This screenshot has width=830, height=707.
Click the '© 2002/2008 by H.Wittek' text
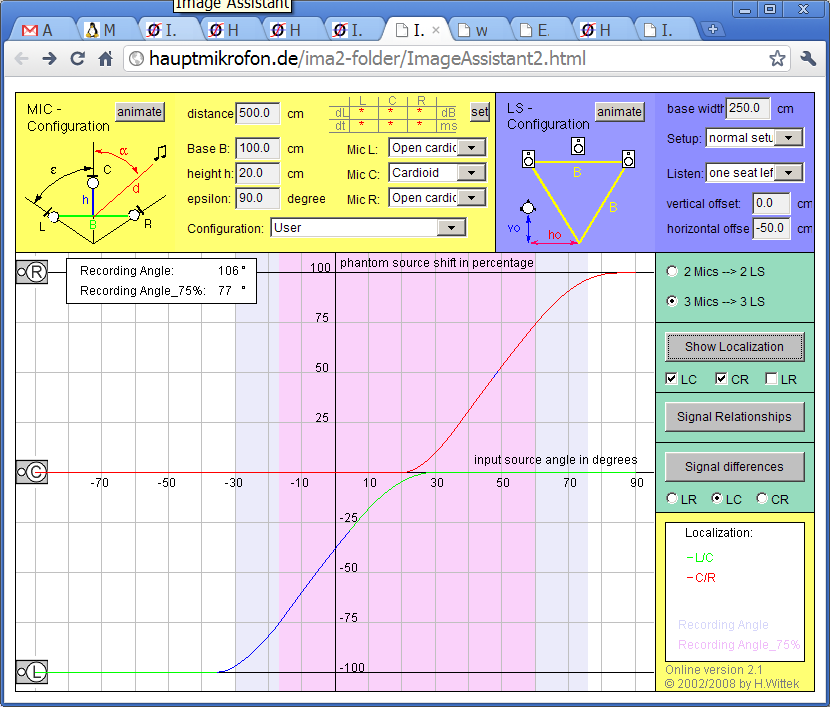pos(732,683)
